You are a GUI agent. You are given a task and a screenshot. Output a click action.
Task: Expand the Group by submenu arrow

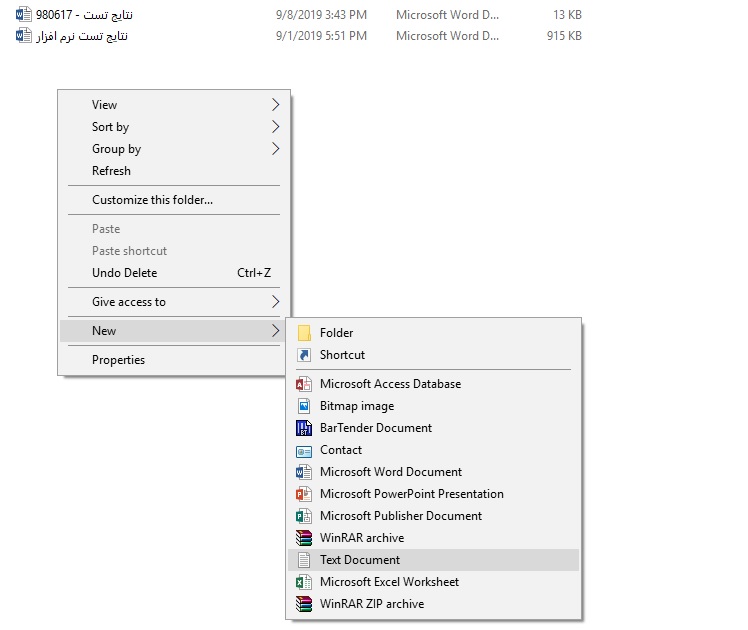click(275, 148)
